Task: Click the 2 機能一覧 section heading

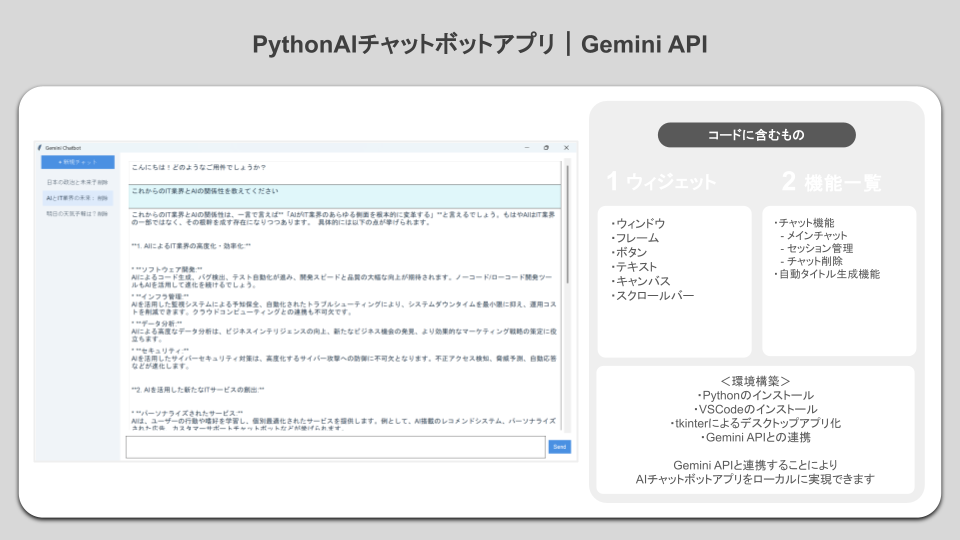Action: click(x=831, y=181)
